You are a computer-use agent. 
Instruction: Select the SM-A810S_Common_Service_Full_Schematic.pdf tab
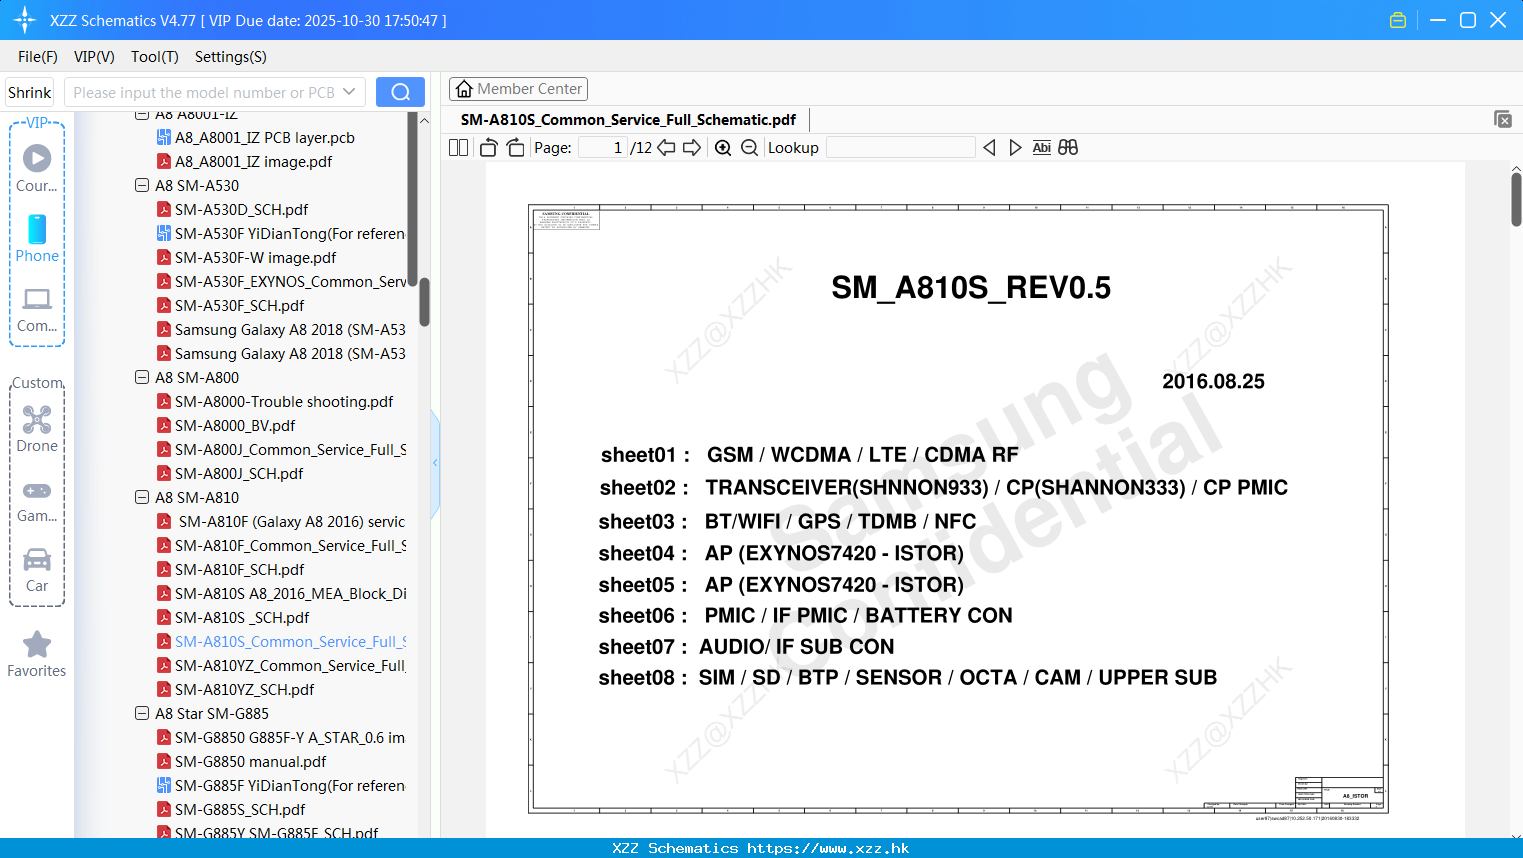(628, 120)
